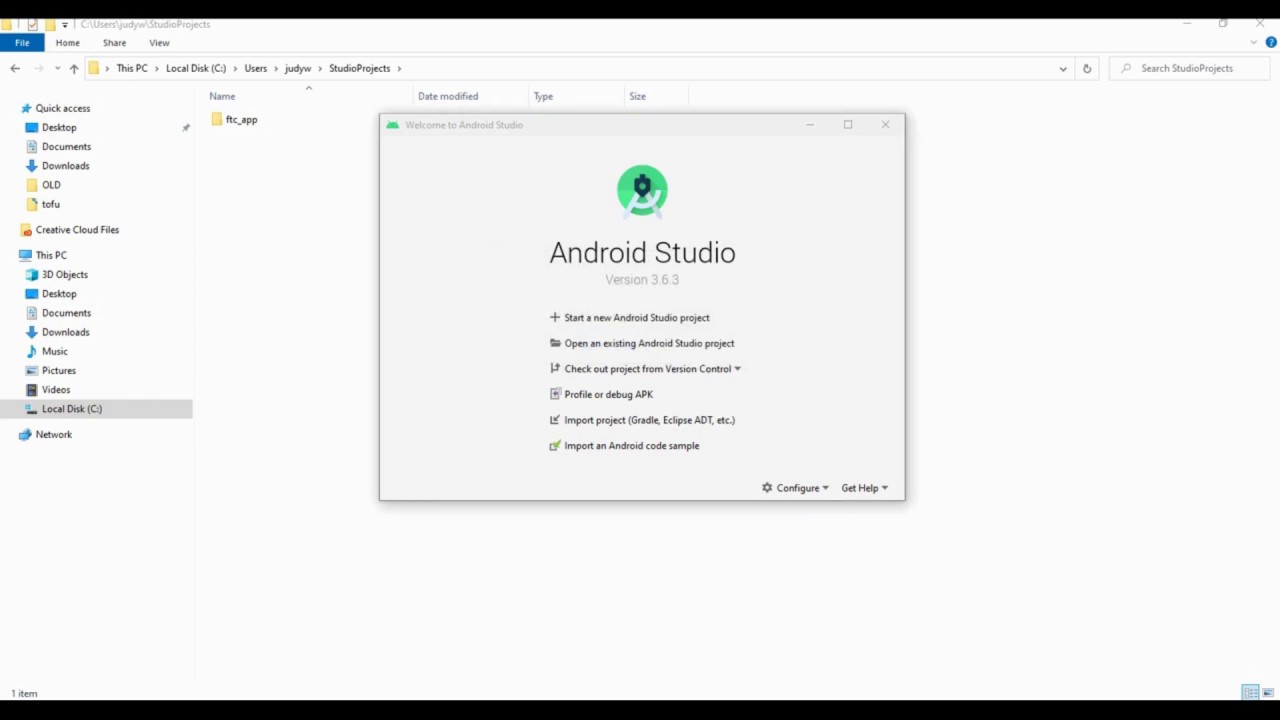Expand the ribbon using the chevron
The height and width of the screenshot is (720, 1280).
point(1254,43)
